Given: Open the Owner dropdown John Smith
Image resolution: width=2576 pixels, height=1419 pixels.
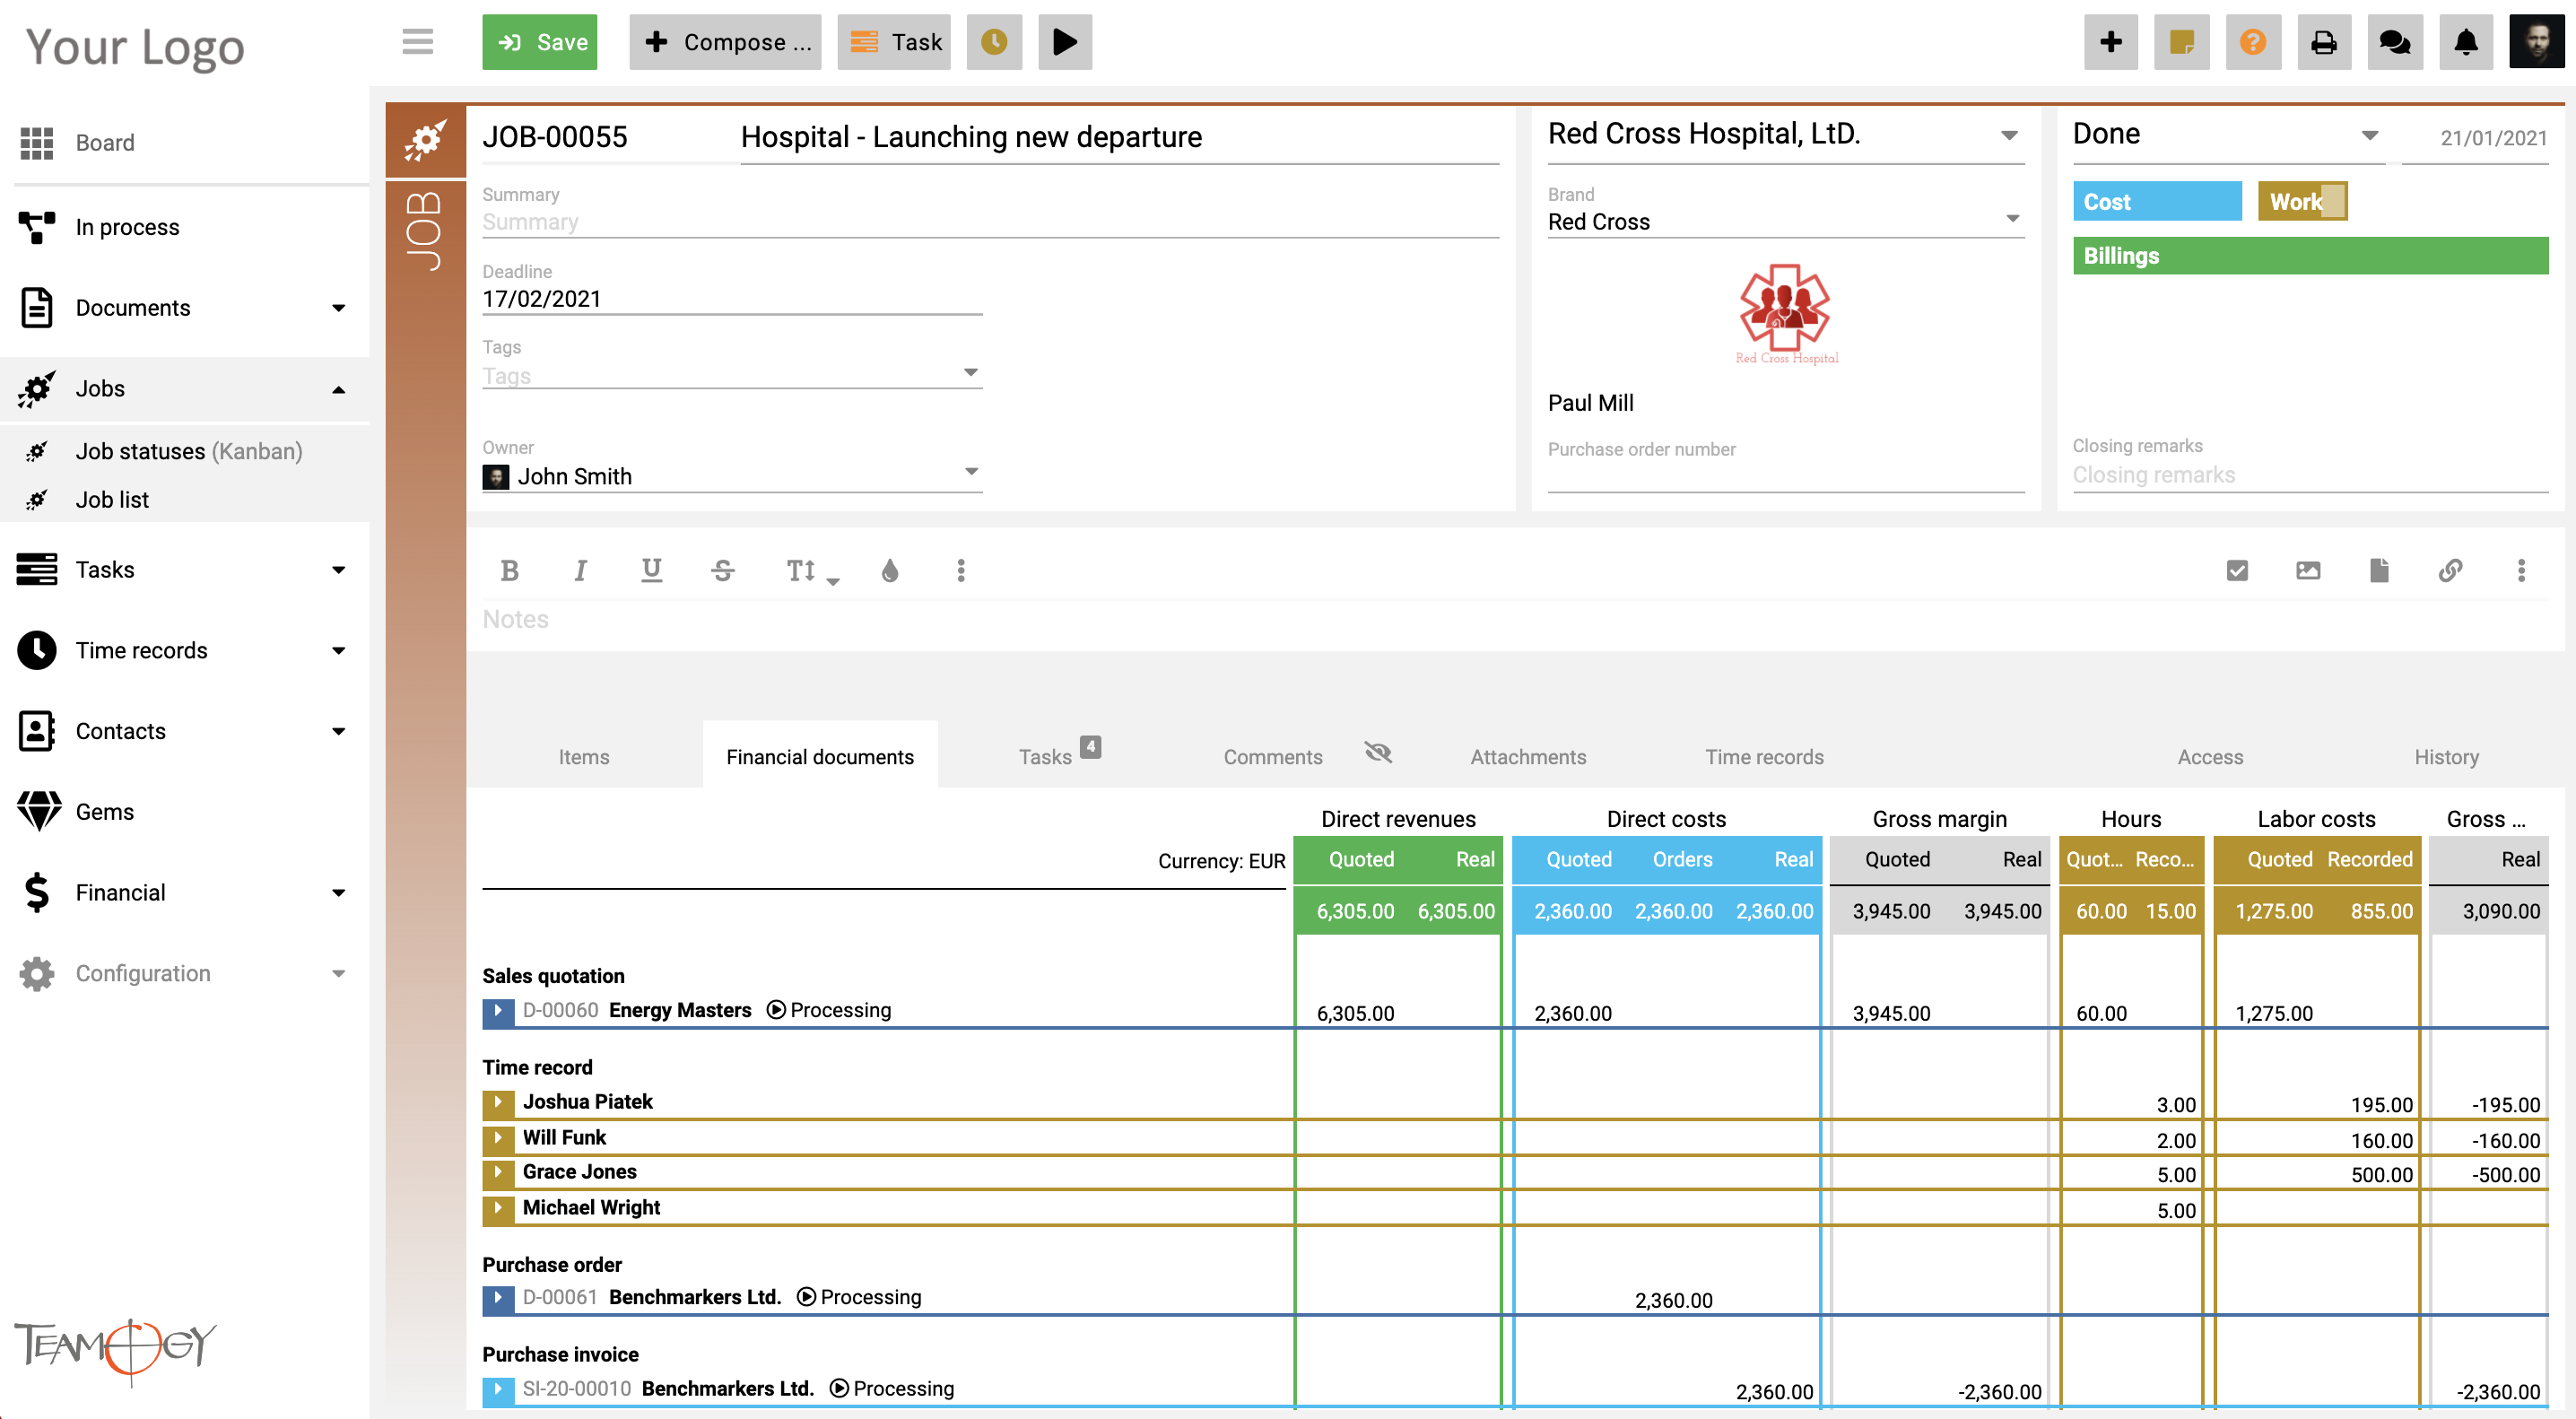Looking at the screenshot, I should pyautogui.click(x=732, y=476).
